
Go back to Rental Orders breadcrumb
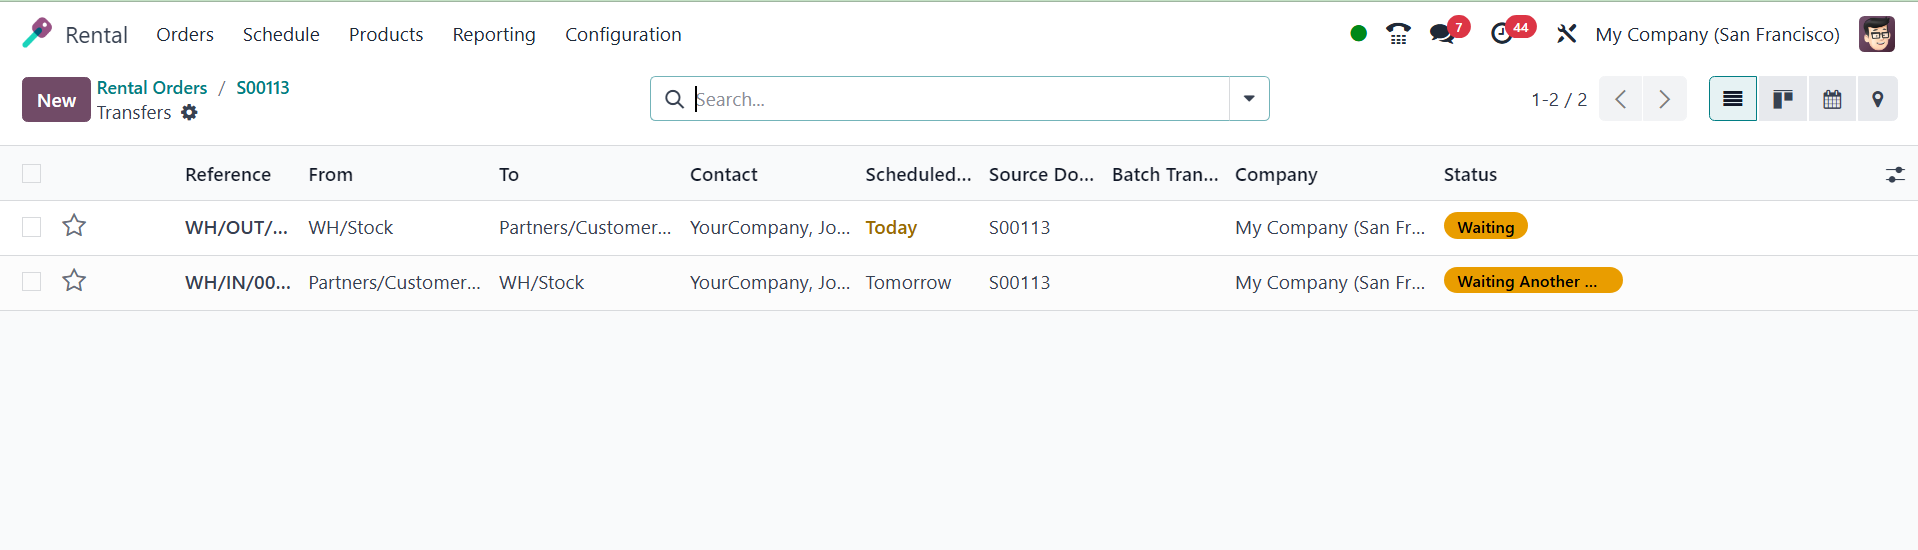(152, 87)
